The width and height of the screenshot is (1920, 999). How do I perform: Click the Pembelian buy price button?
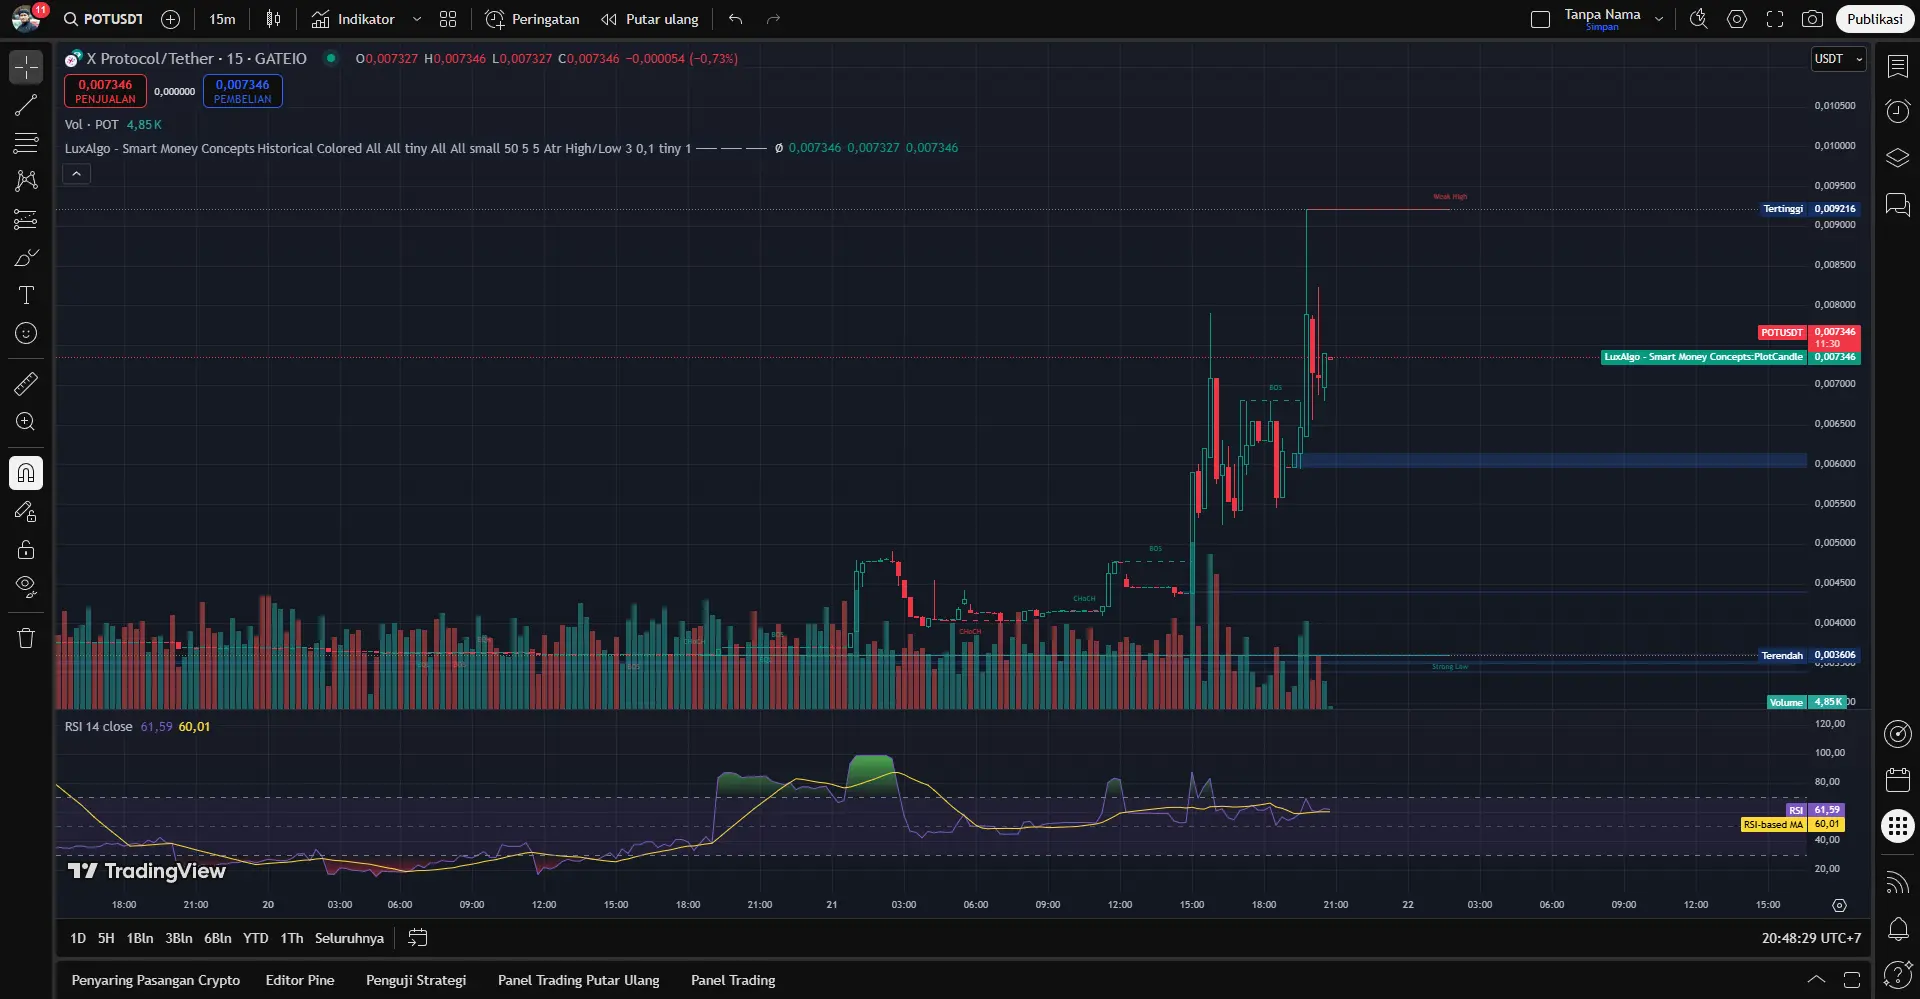[x=242, y=91]
